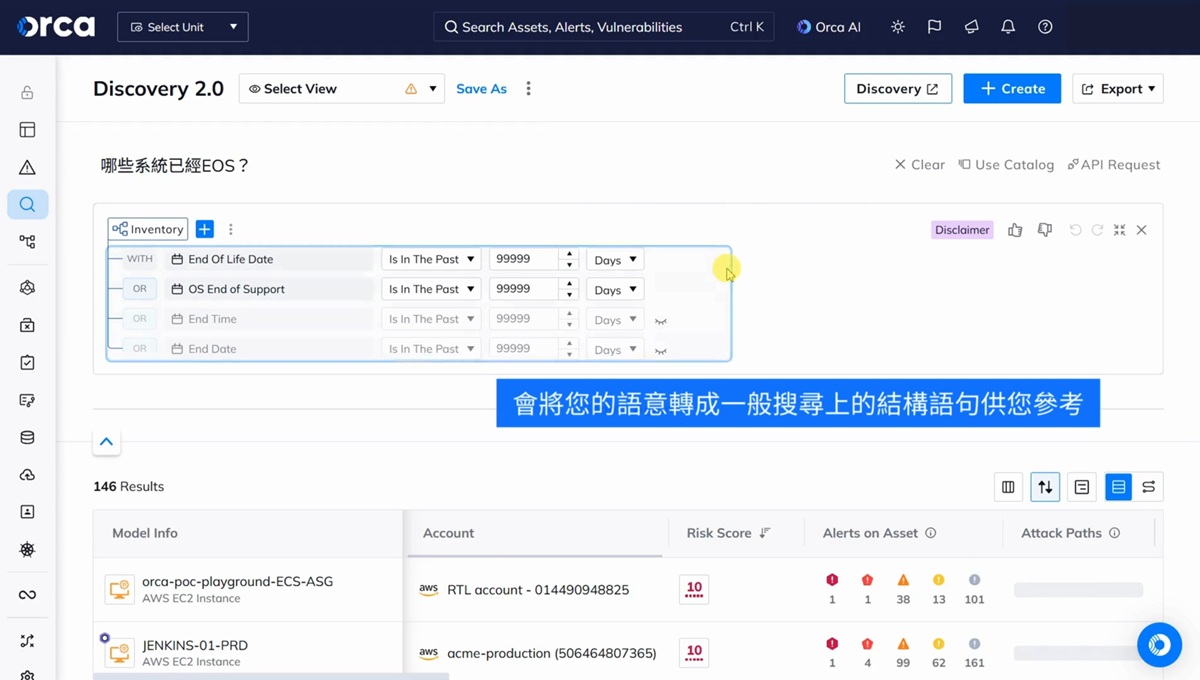
Task: Open the Days unit dropdown for OS End of Support
Action: click(x=615, y=290)
